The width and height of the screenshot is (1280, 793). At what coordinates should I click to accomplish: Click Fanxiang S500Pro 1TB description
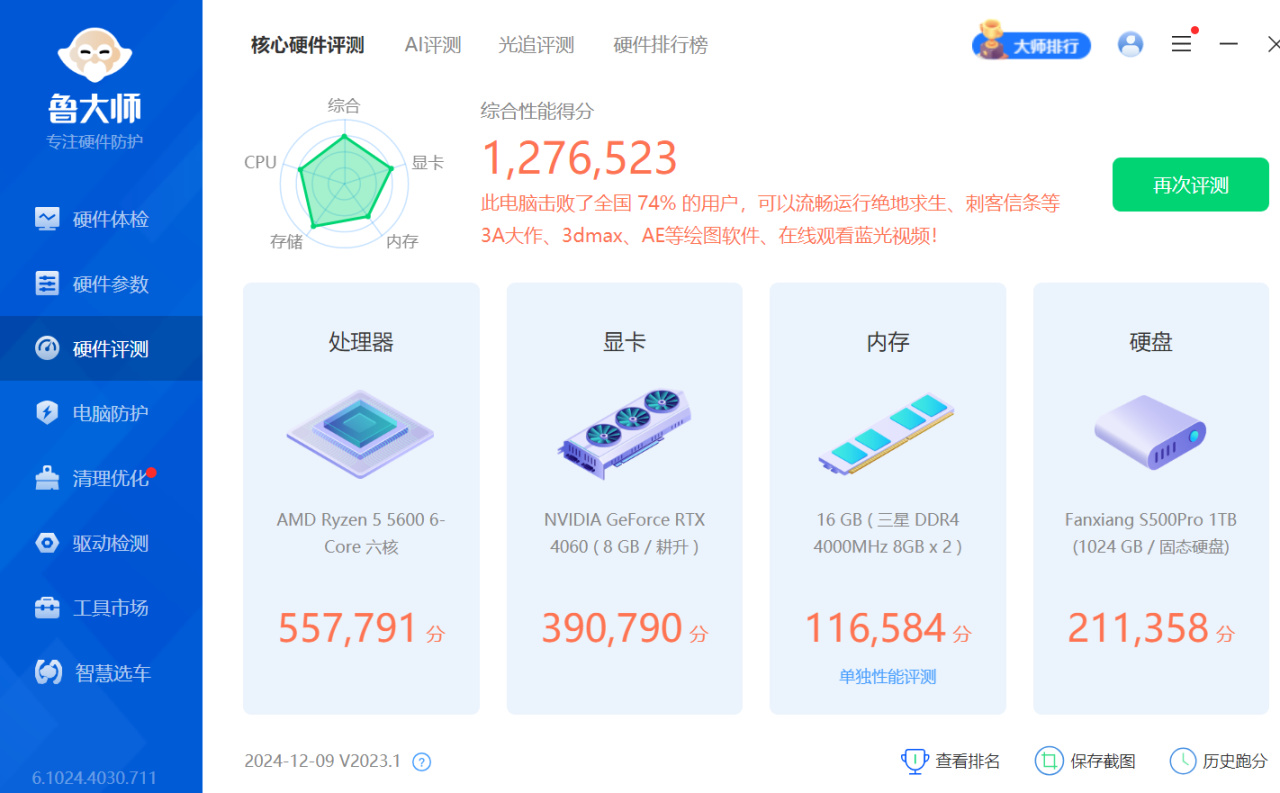click(1151, 533)
